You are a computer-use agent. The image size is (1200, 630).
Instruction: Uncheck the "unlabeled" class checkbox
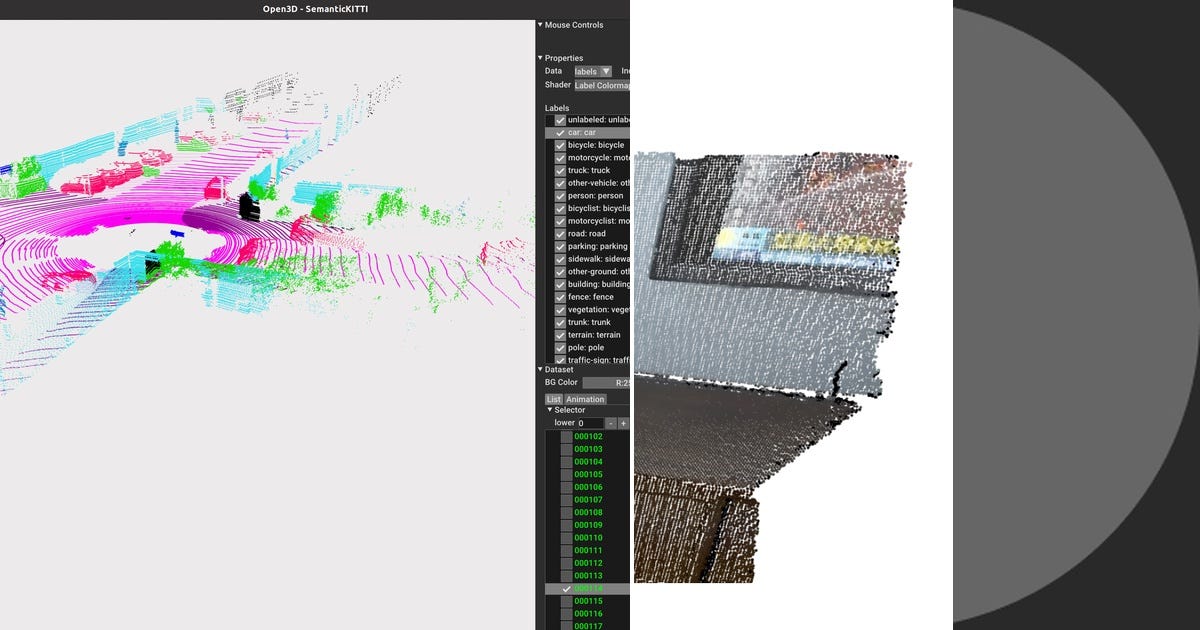point(560,118)
